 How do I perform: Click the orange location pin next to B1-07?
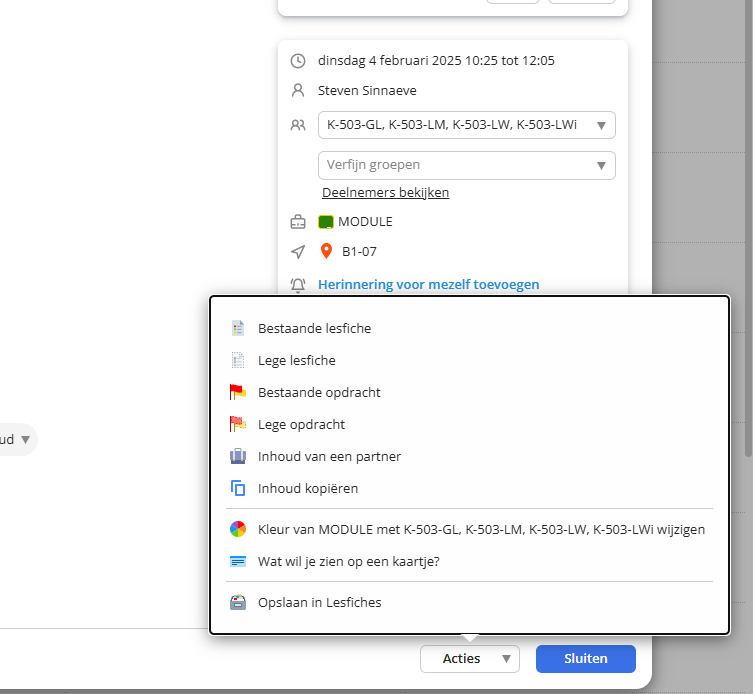point(326,251)
